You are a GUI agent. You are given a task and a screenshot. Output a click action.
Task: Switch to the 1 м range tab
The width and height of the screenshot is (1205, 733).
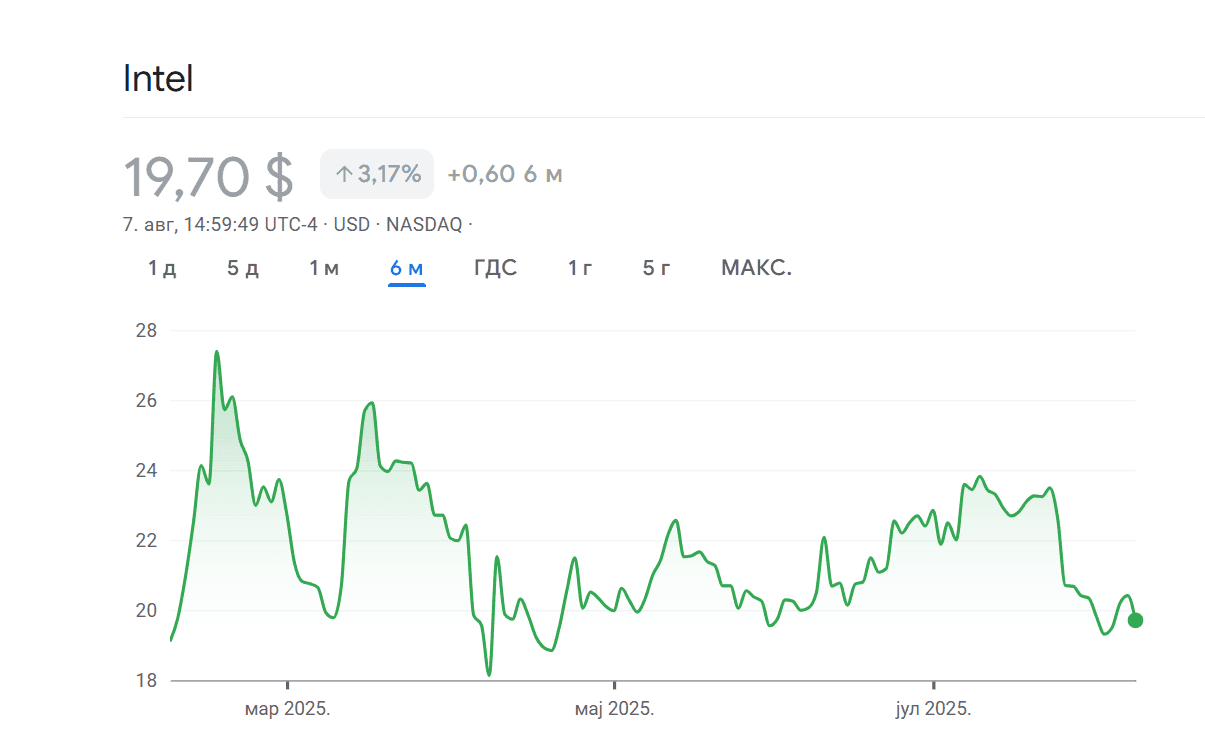(324, 268)
